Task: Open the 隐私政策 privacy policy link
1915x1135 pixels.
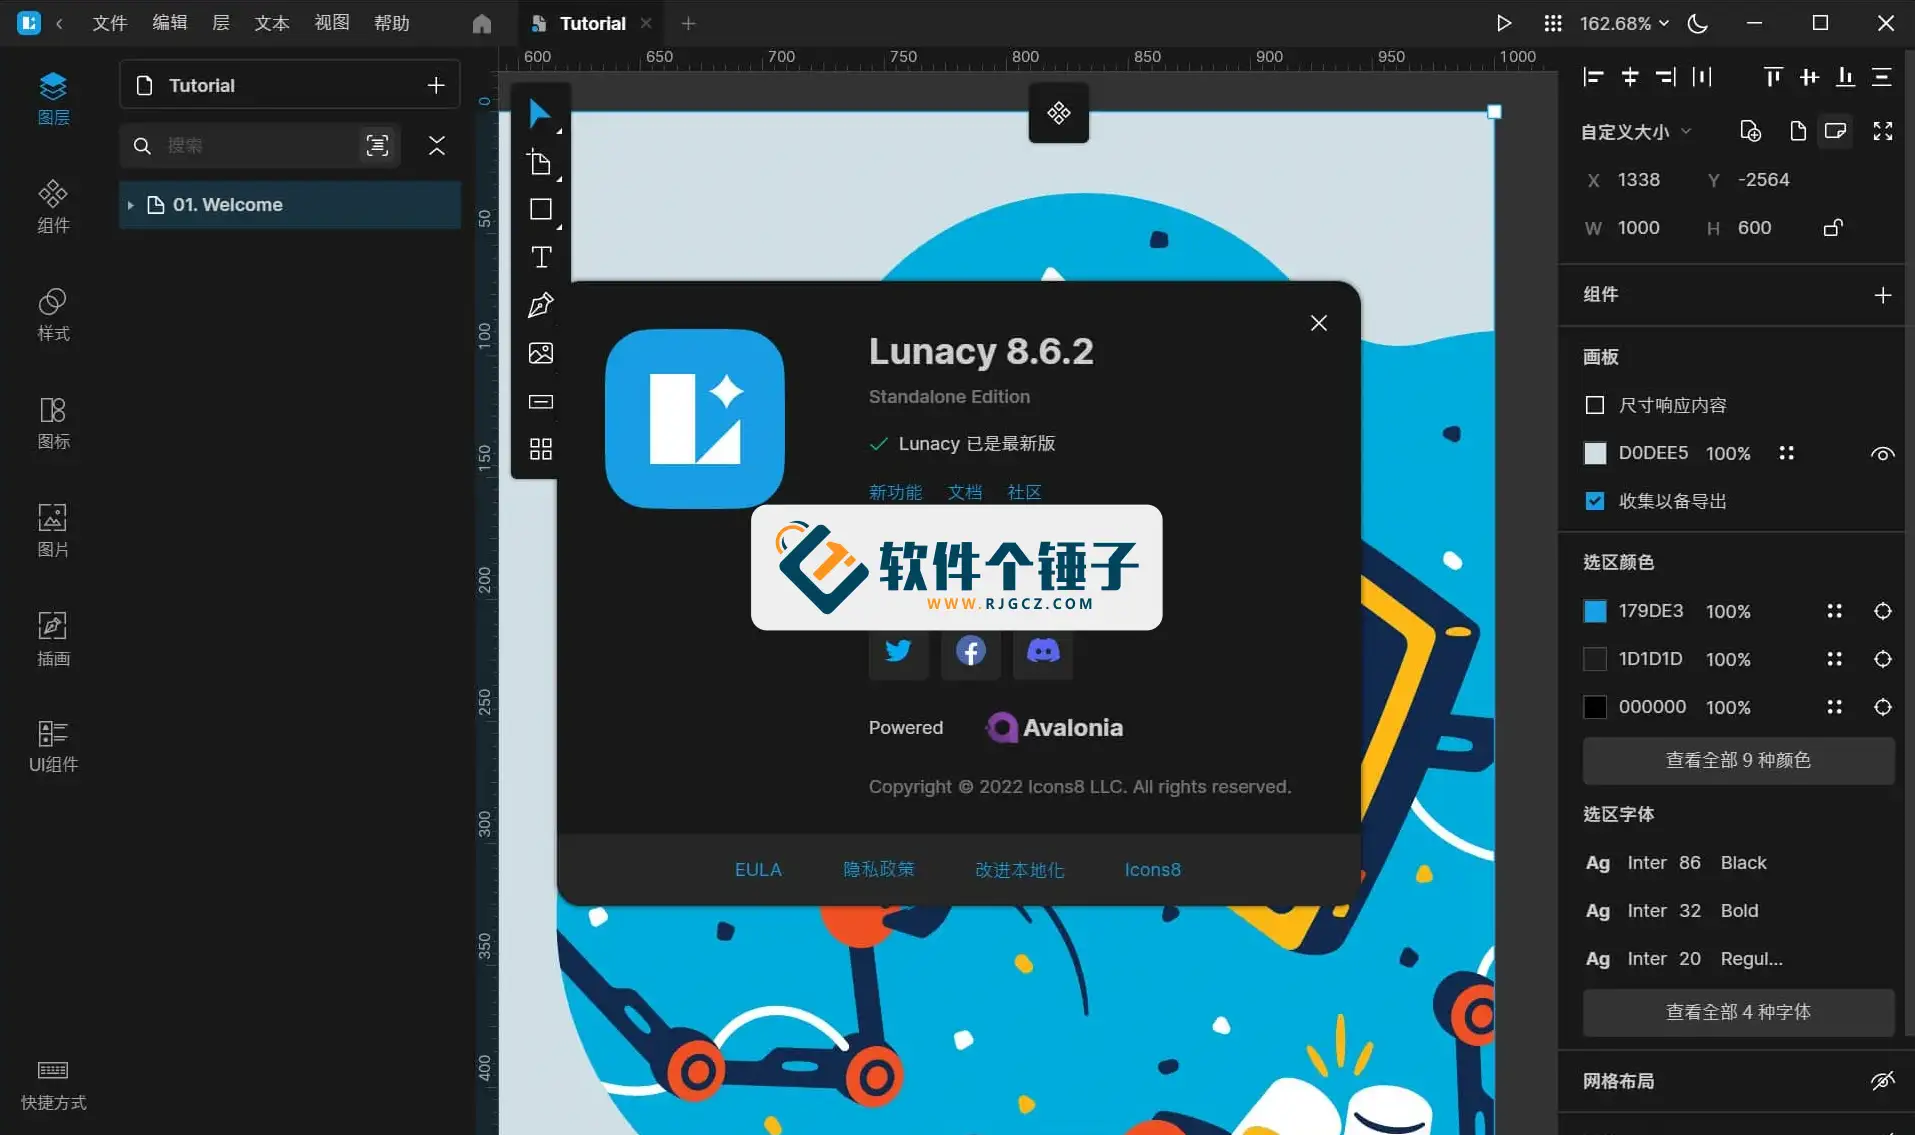Action: point(878,870)
